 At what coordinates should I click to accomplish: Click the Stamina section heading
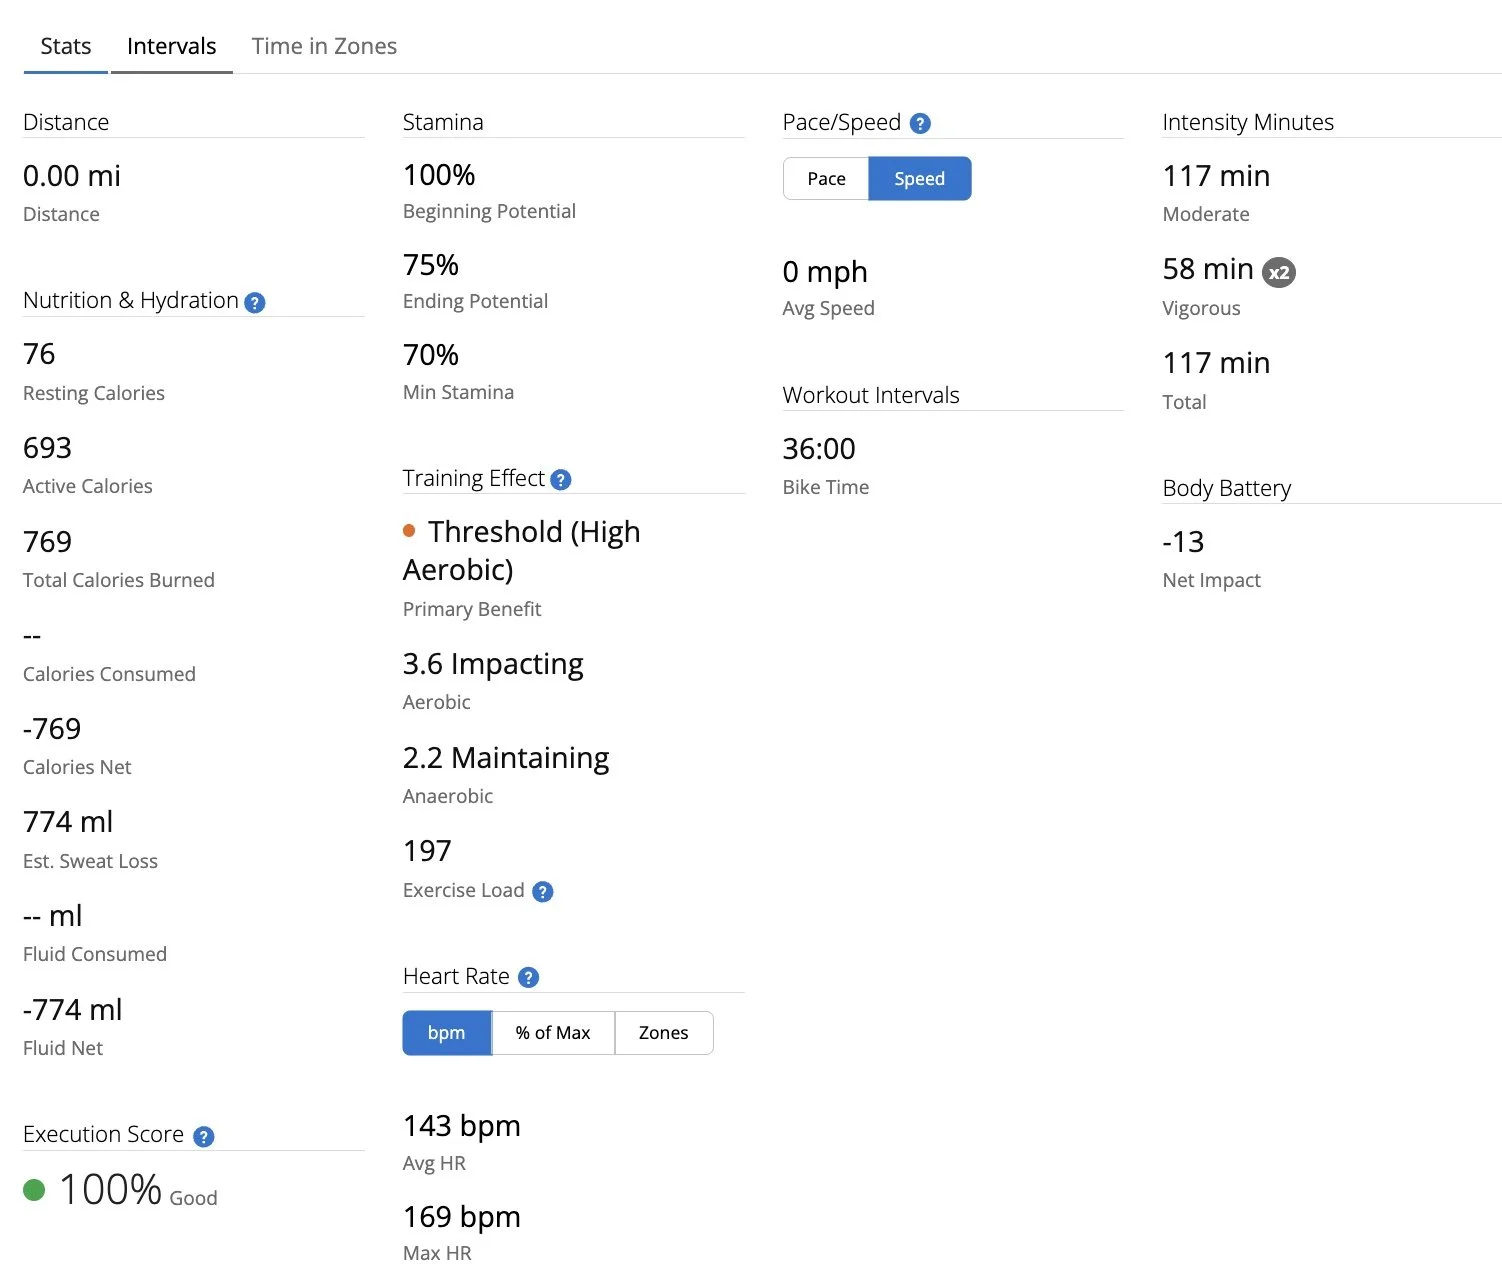point(443,122)
